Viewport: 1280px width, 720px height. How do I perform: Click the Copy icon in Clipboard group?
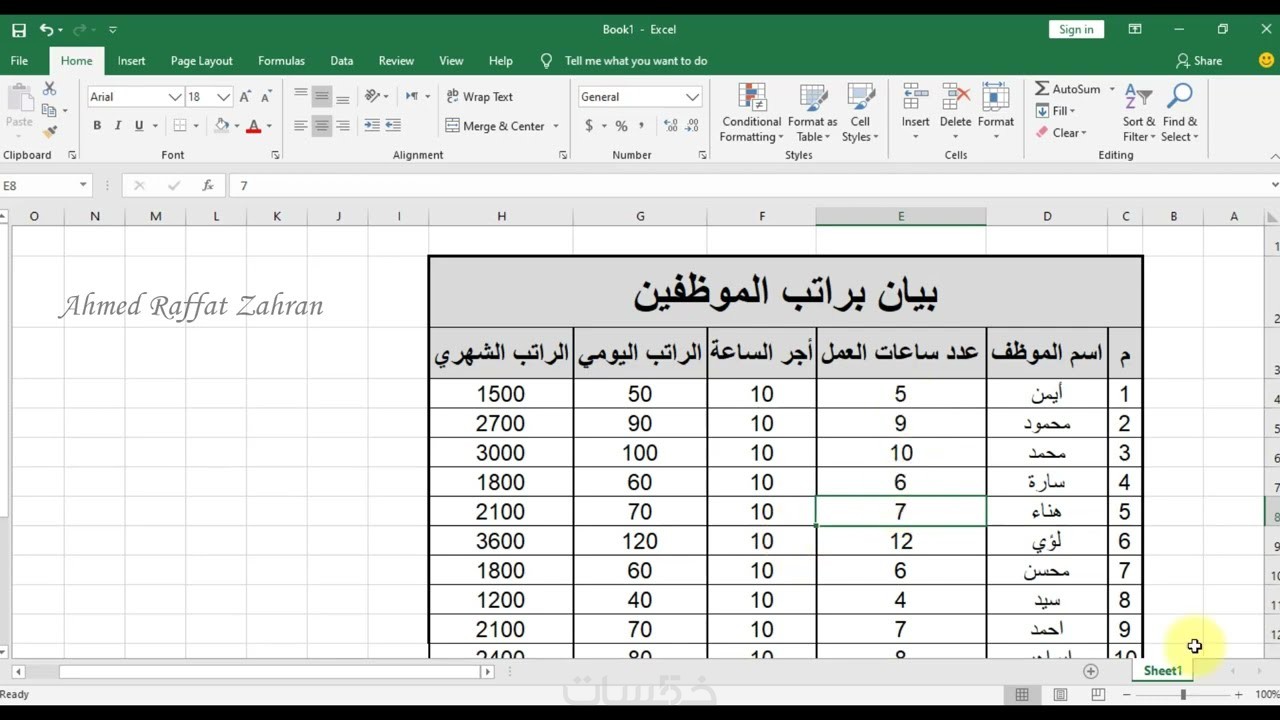[x=49, y=110]
